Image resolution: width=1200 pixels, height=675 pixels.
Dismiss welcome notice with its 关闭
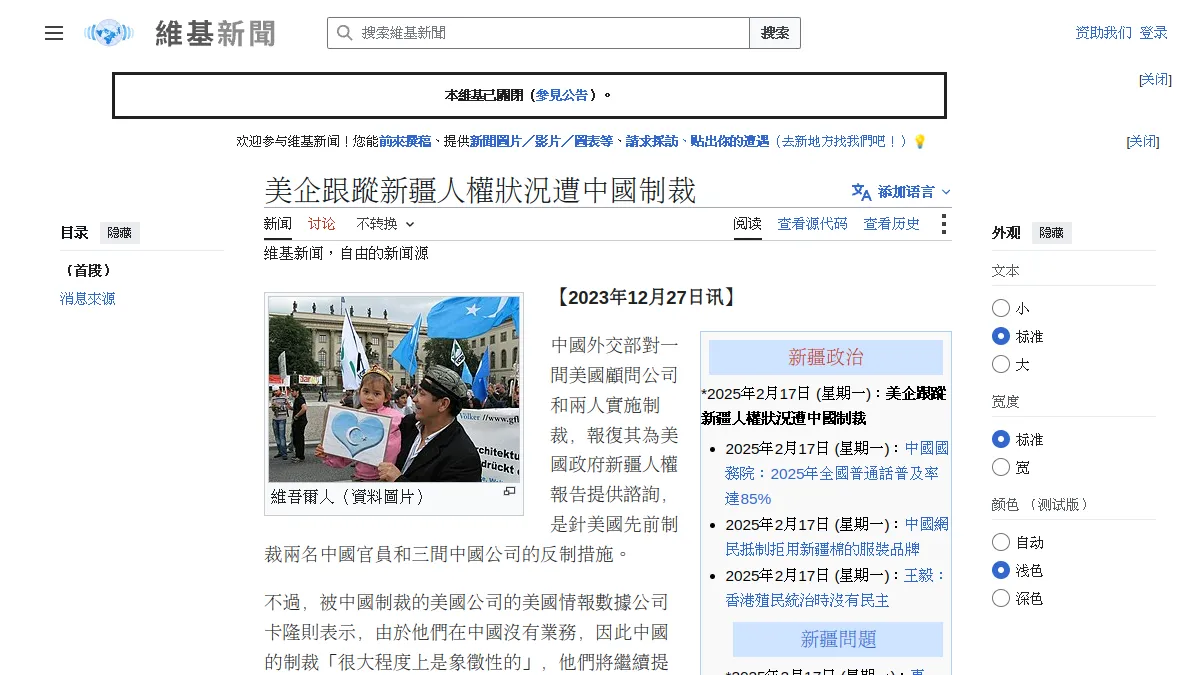point(1143,142)
